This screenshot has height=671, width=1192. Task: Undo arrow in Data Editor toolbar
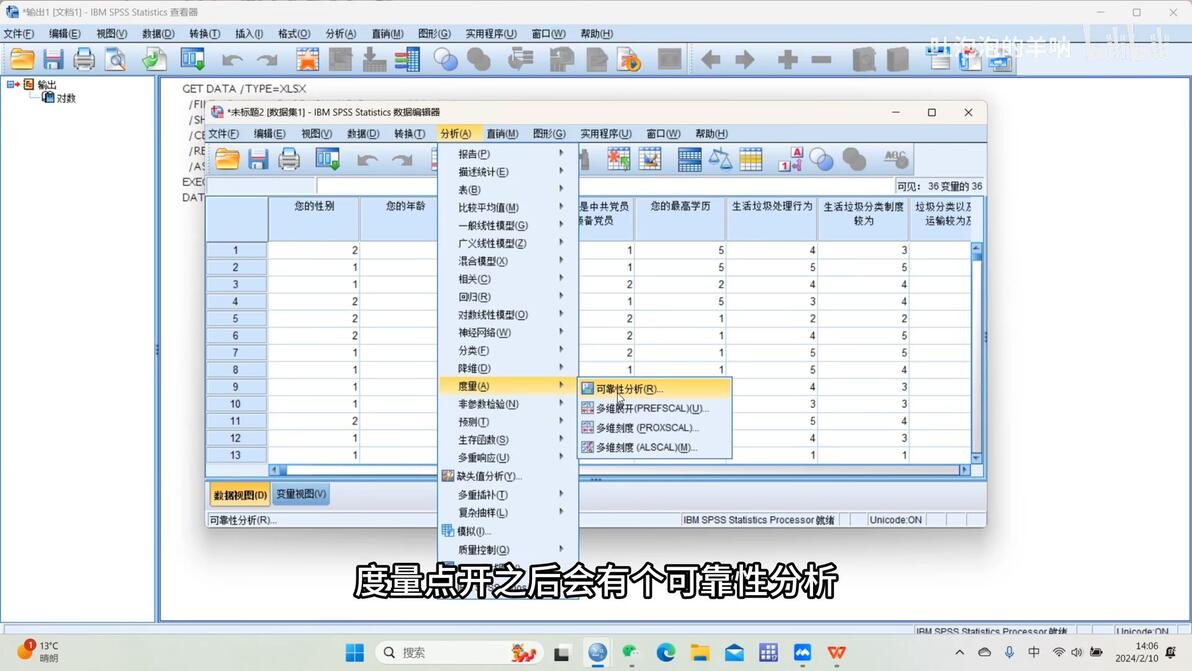tap(368, 160)
